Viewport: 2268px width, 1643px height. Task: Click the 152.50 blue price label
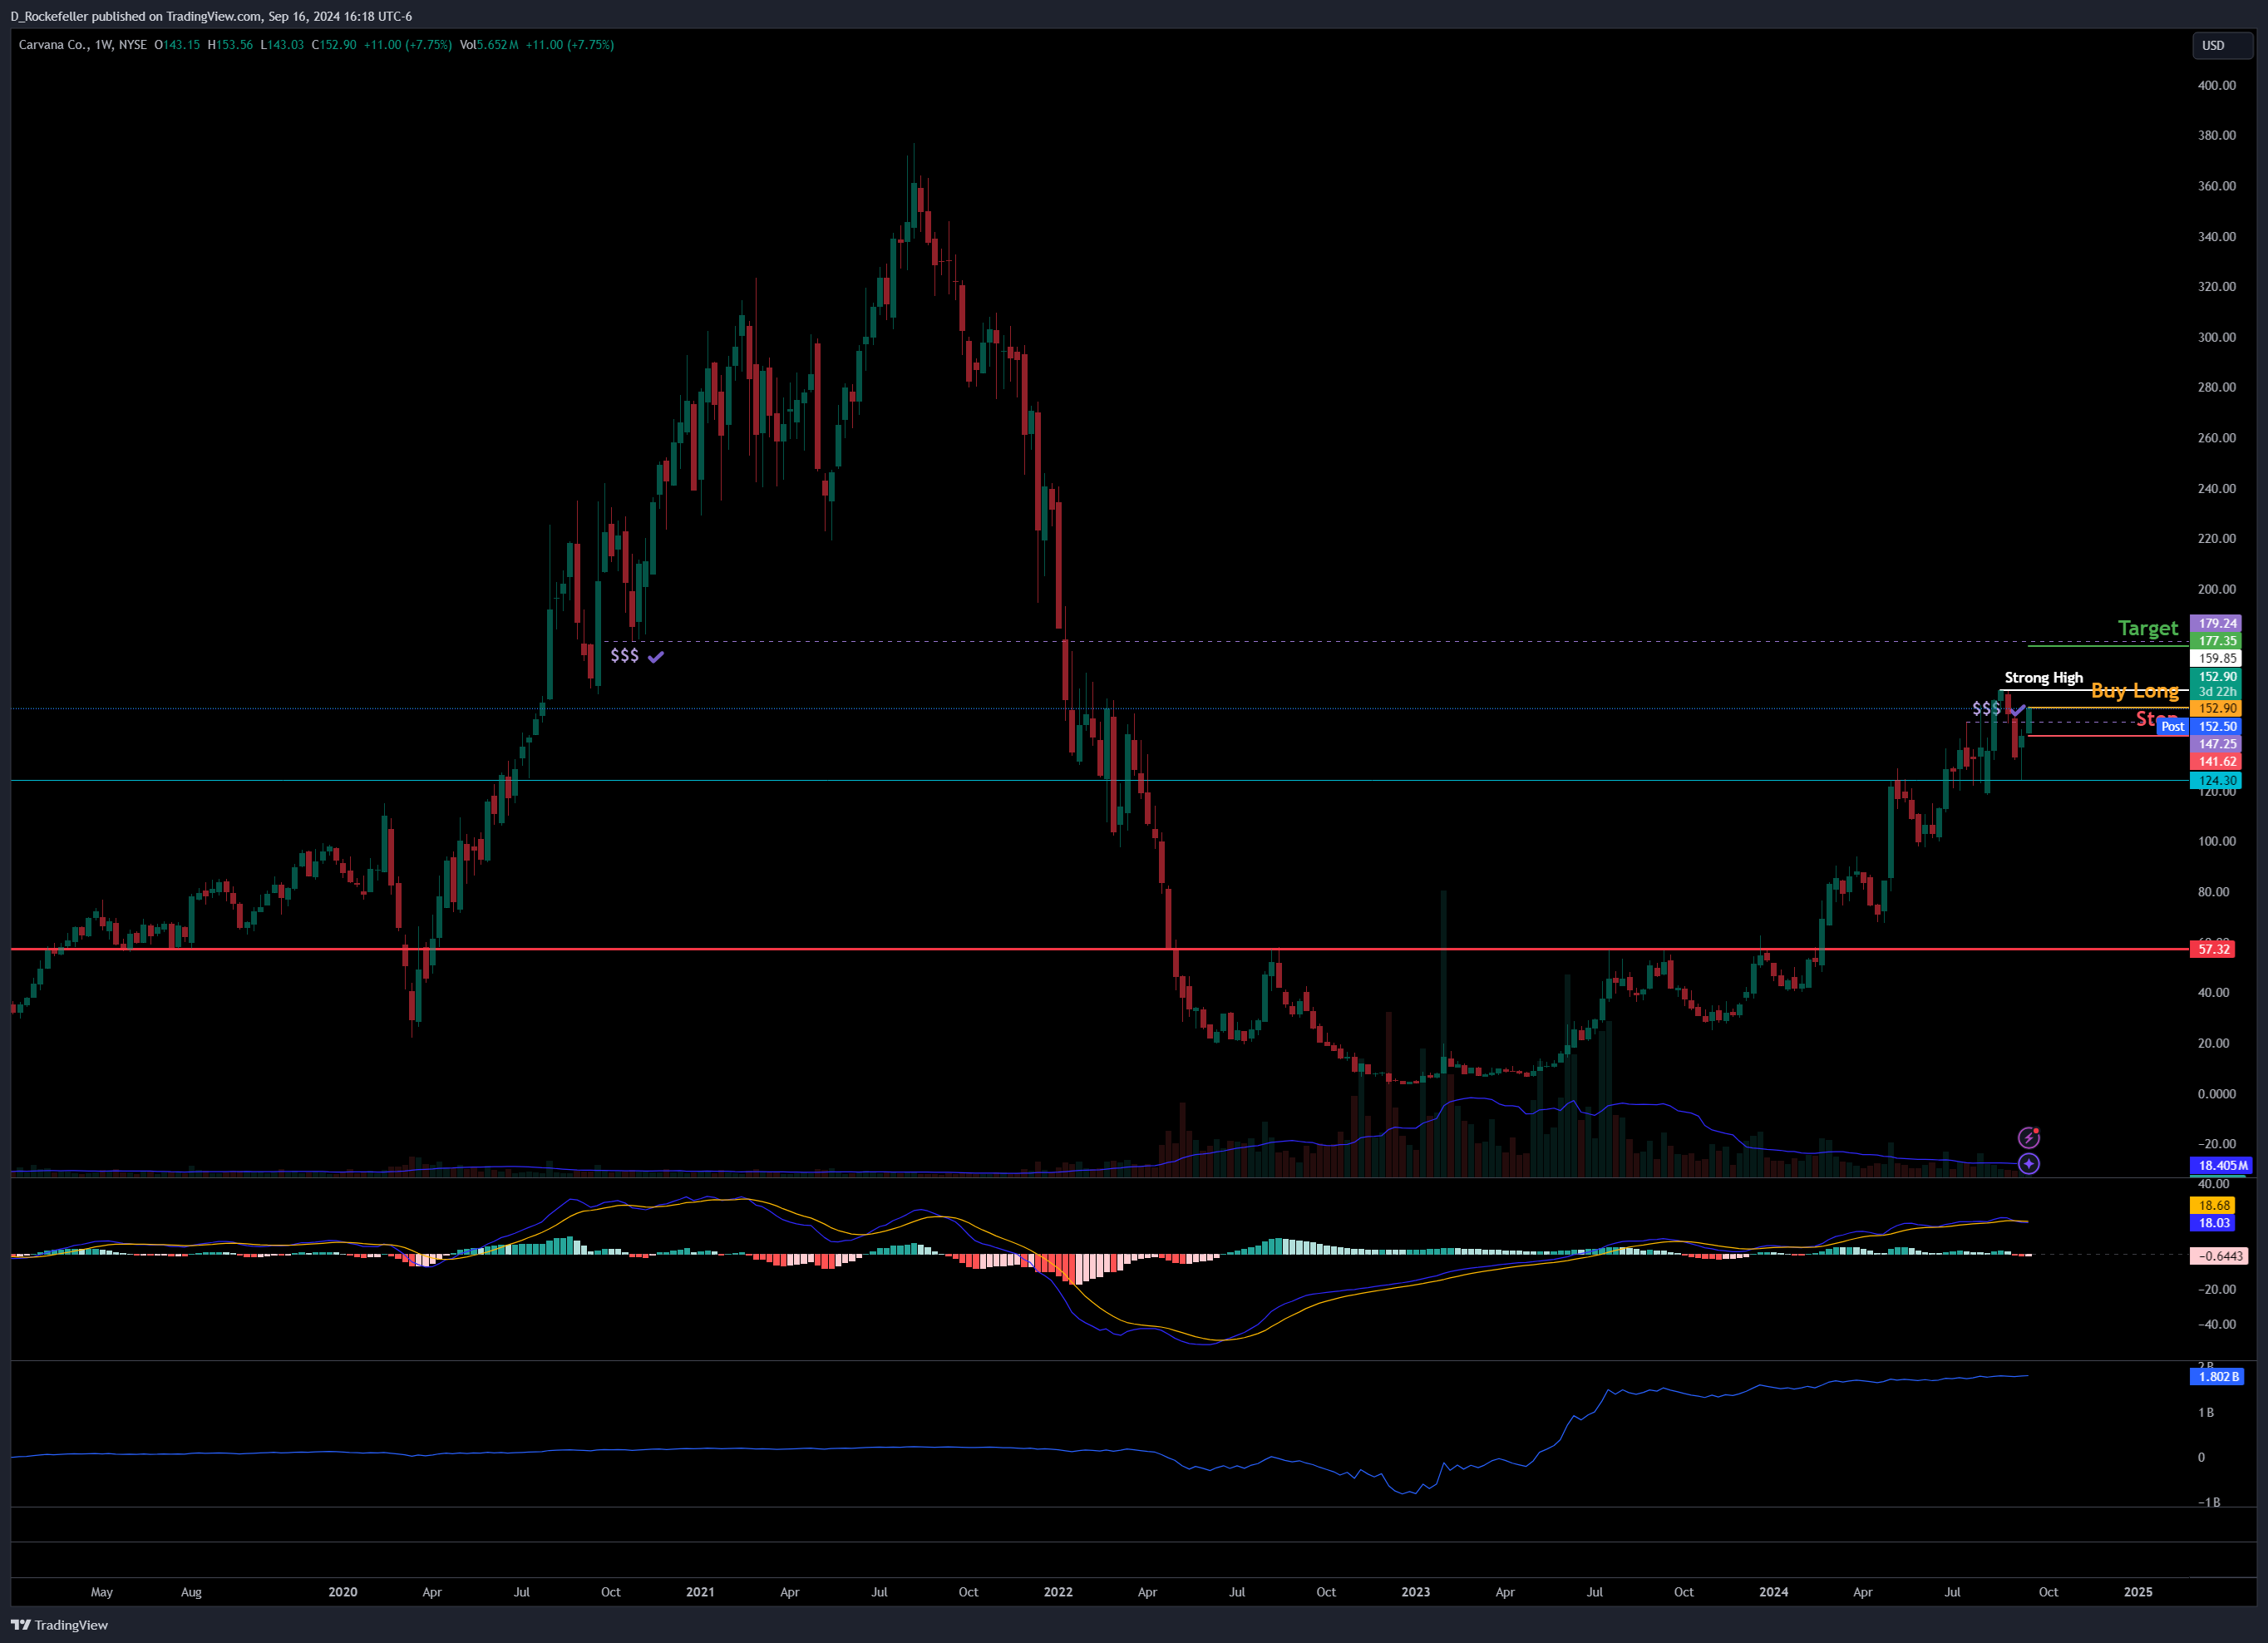click(2217, 727)
